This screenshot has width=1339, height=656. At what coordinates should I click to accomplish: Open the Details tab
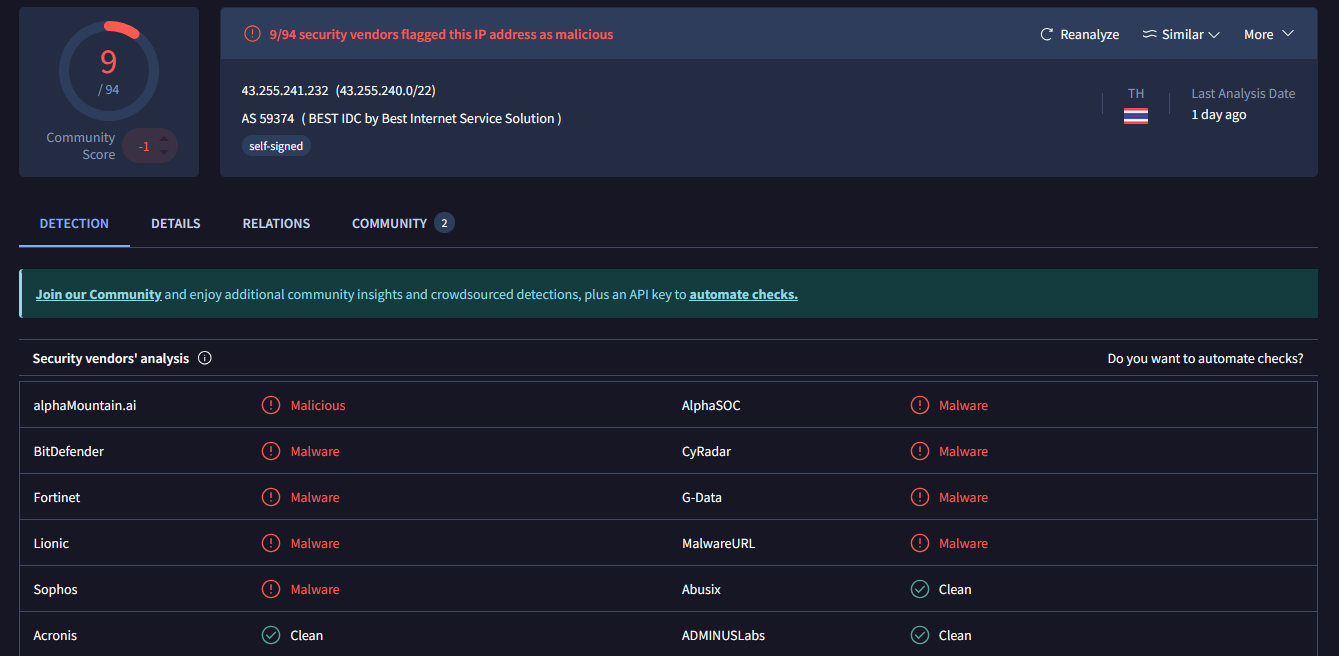pyautogui.click(x=176, y=223)
